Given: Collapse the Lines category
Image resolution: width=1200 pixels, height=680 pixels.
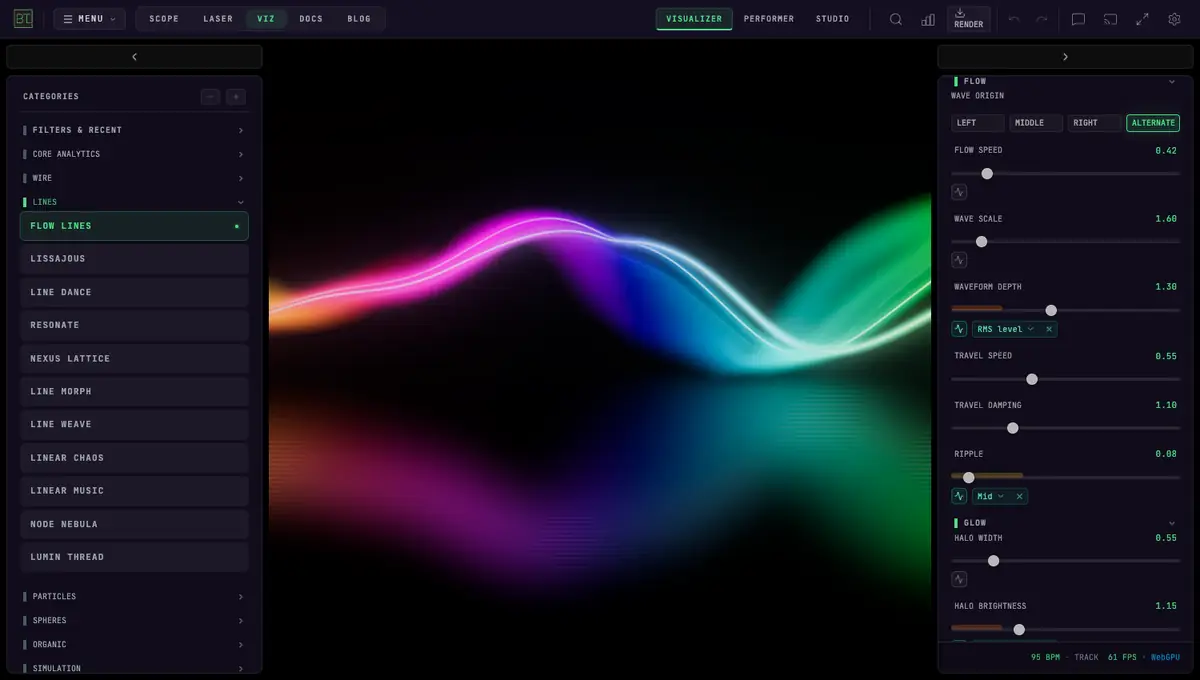Looking at the screenshot, I should (x=134, y=202).
